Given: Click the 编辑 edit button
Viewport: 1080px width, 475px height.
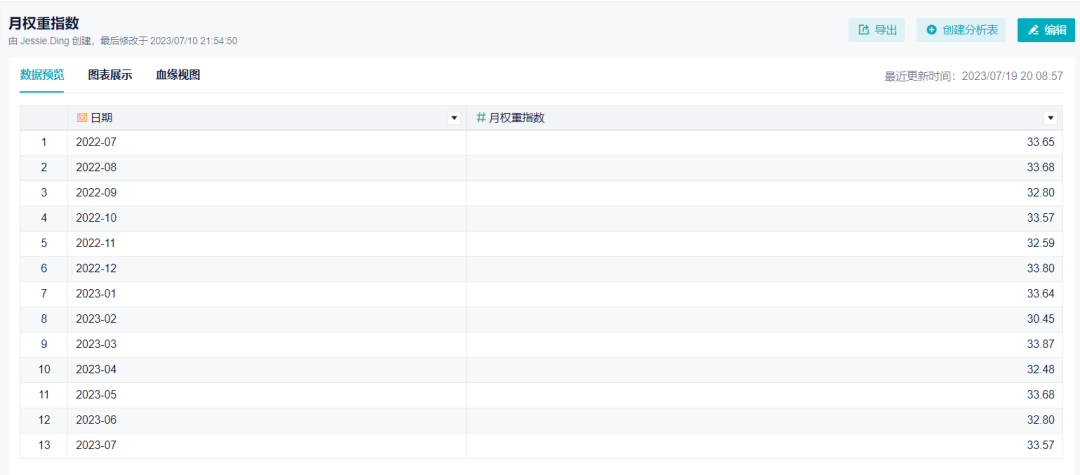Looking at the screenshot, I should 1046,30.
